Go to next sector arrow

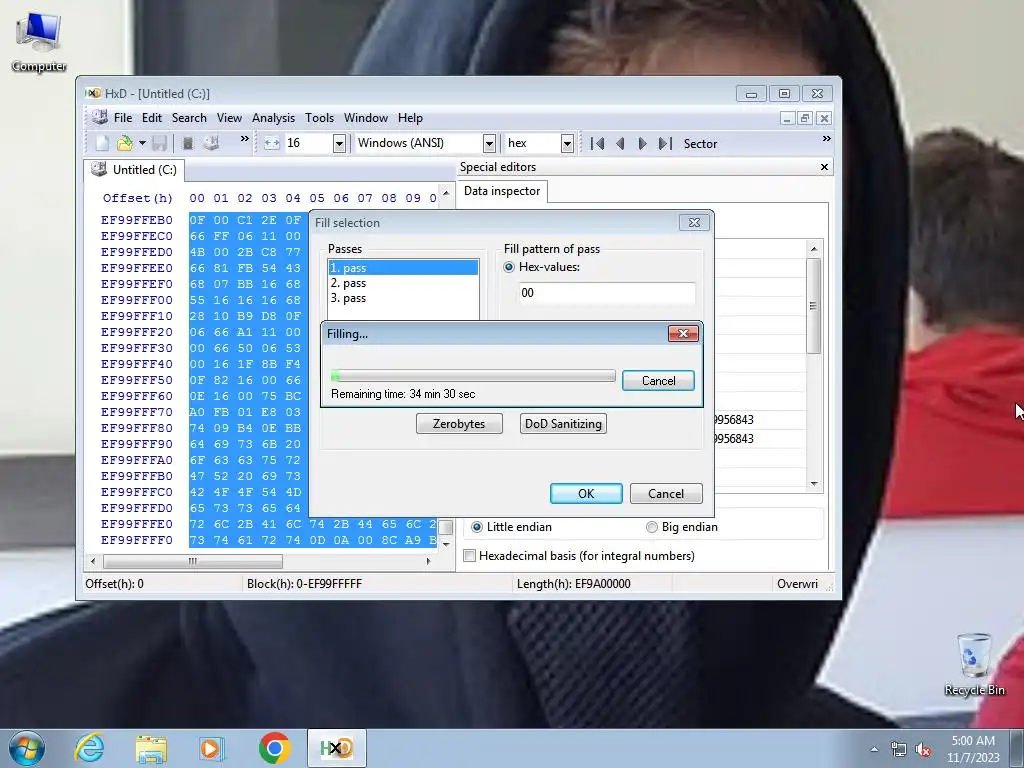click(x=642, y=144)
